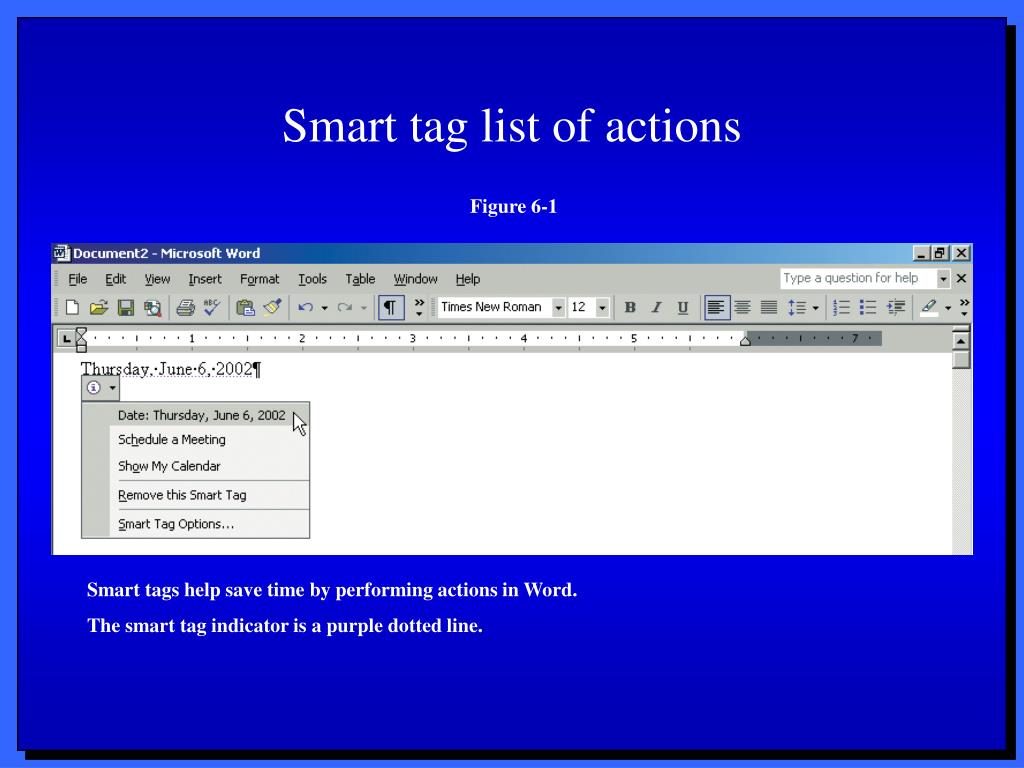Select Align Left

click(x=716, y=308)
